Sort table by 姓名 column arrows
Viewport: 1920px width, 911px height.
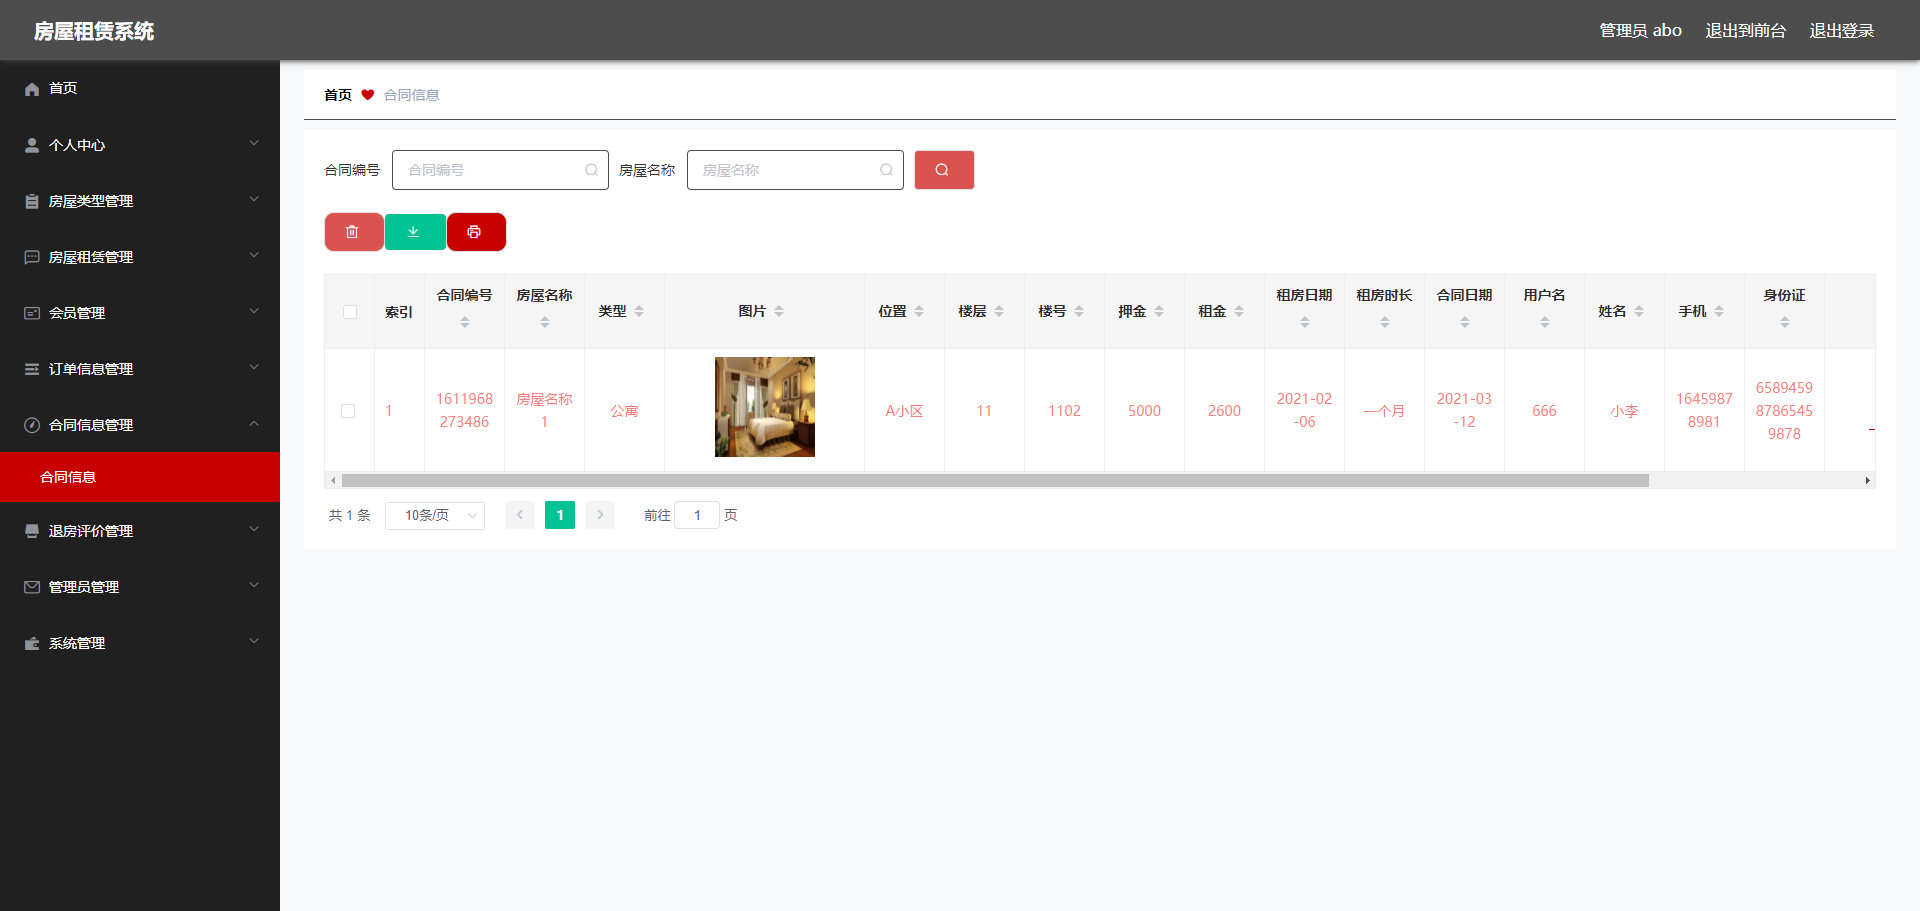pos(1639,311)
